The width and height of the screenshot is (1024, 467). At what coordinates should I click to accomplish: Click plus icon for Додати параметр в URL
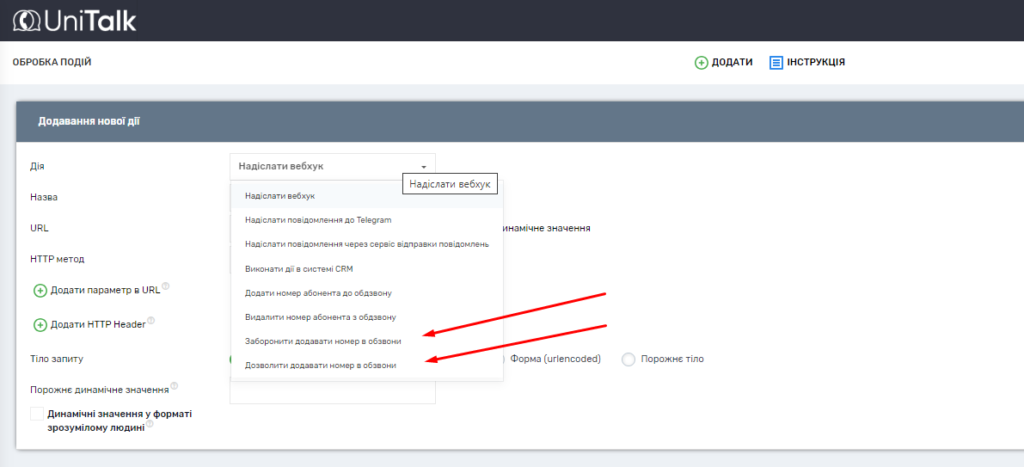[40, 291]
